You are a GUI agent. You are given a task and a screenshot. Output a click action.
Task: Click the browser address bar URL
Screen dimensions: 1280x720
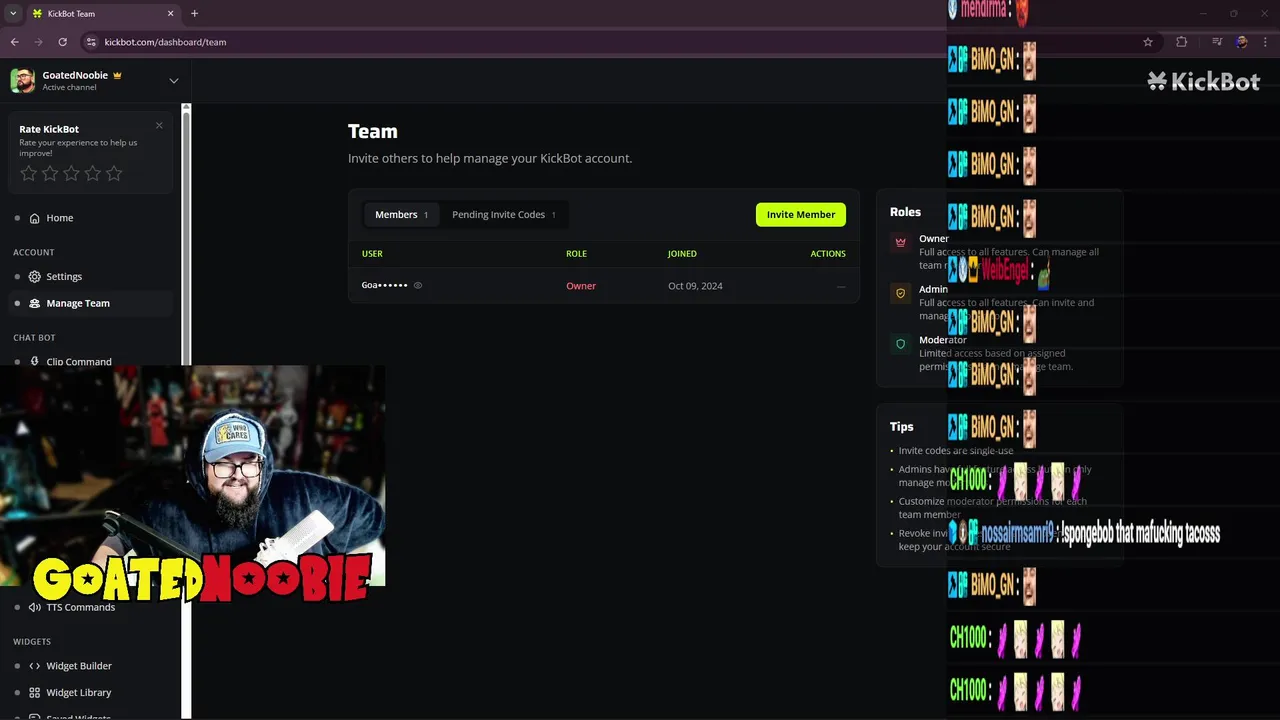point(165,42)
